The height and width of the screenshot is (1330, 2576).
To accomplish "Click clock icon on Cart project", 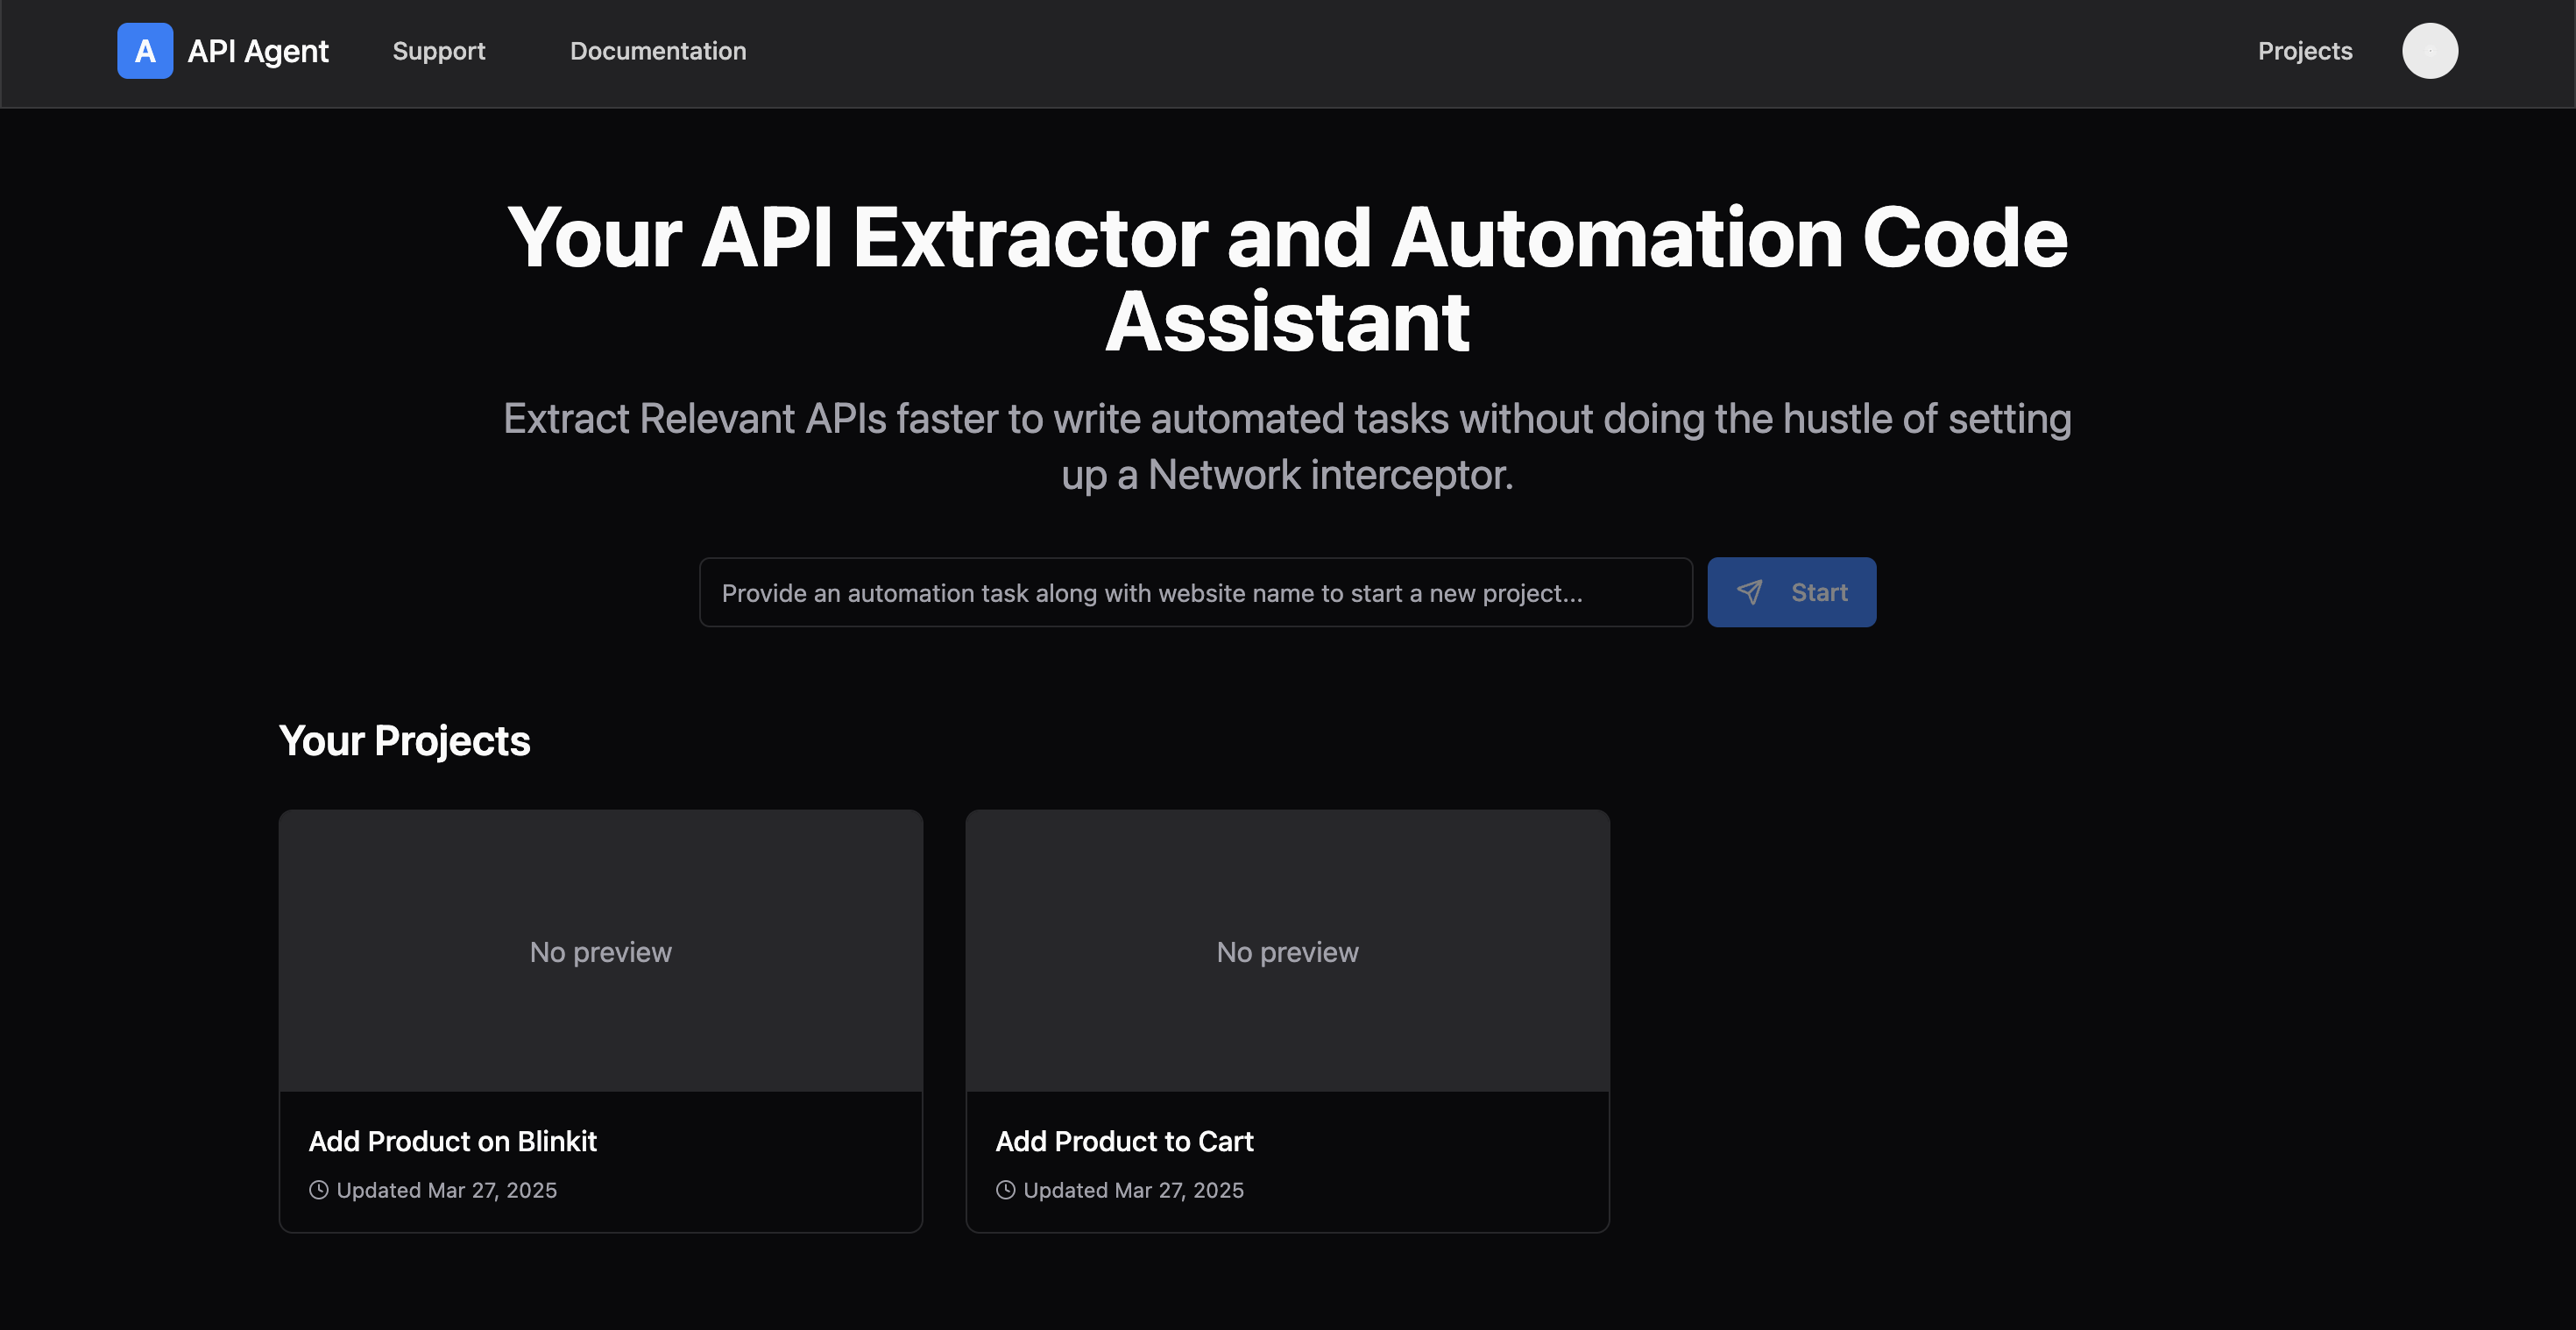I will coord(1005,1190).
